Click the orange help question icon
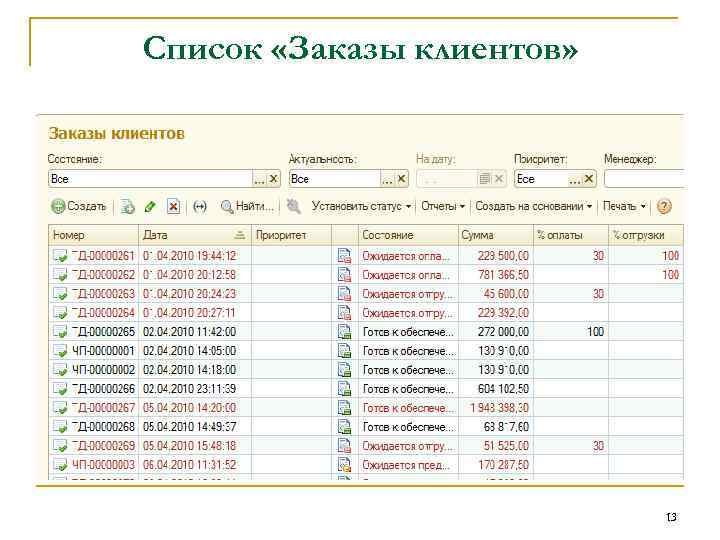 [664, 207]
